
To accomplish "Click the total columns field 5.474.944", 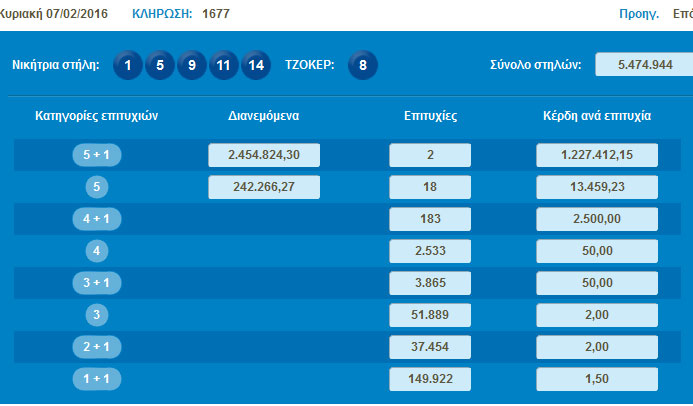I will click(643, 65).
